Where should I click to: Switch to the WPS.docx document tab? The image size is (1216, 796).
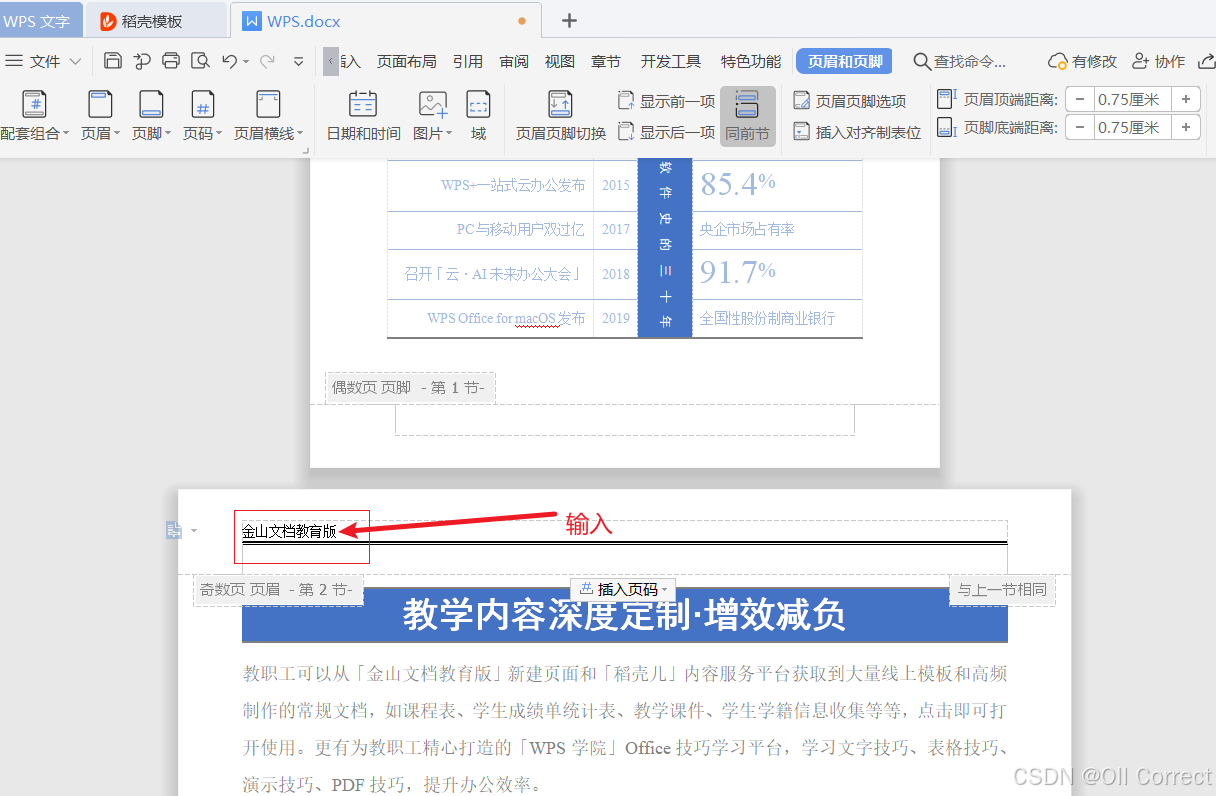(x=385, y=21)
